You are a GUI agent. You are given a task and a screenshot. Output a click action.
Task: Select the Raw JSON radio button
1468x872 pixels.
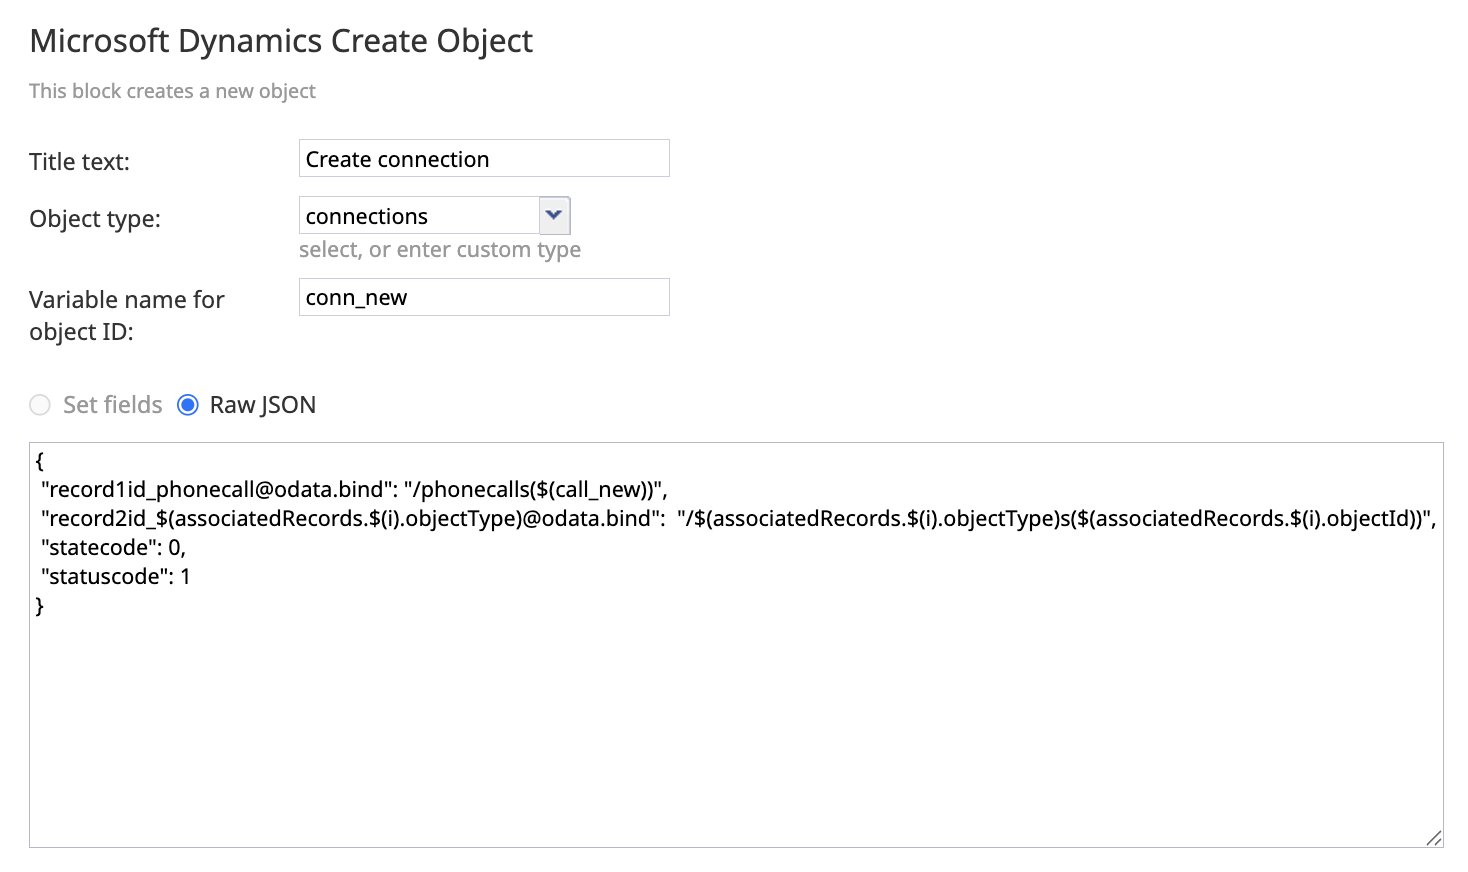point(187,404)
